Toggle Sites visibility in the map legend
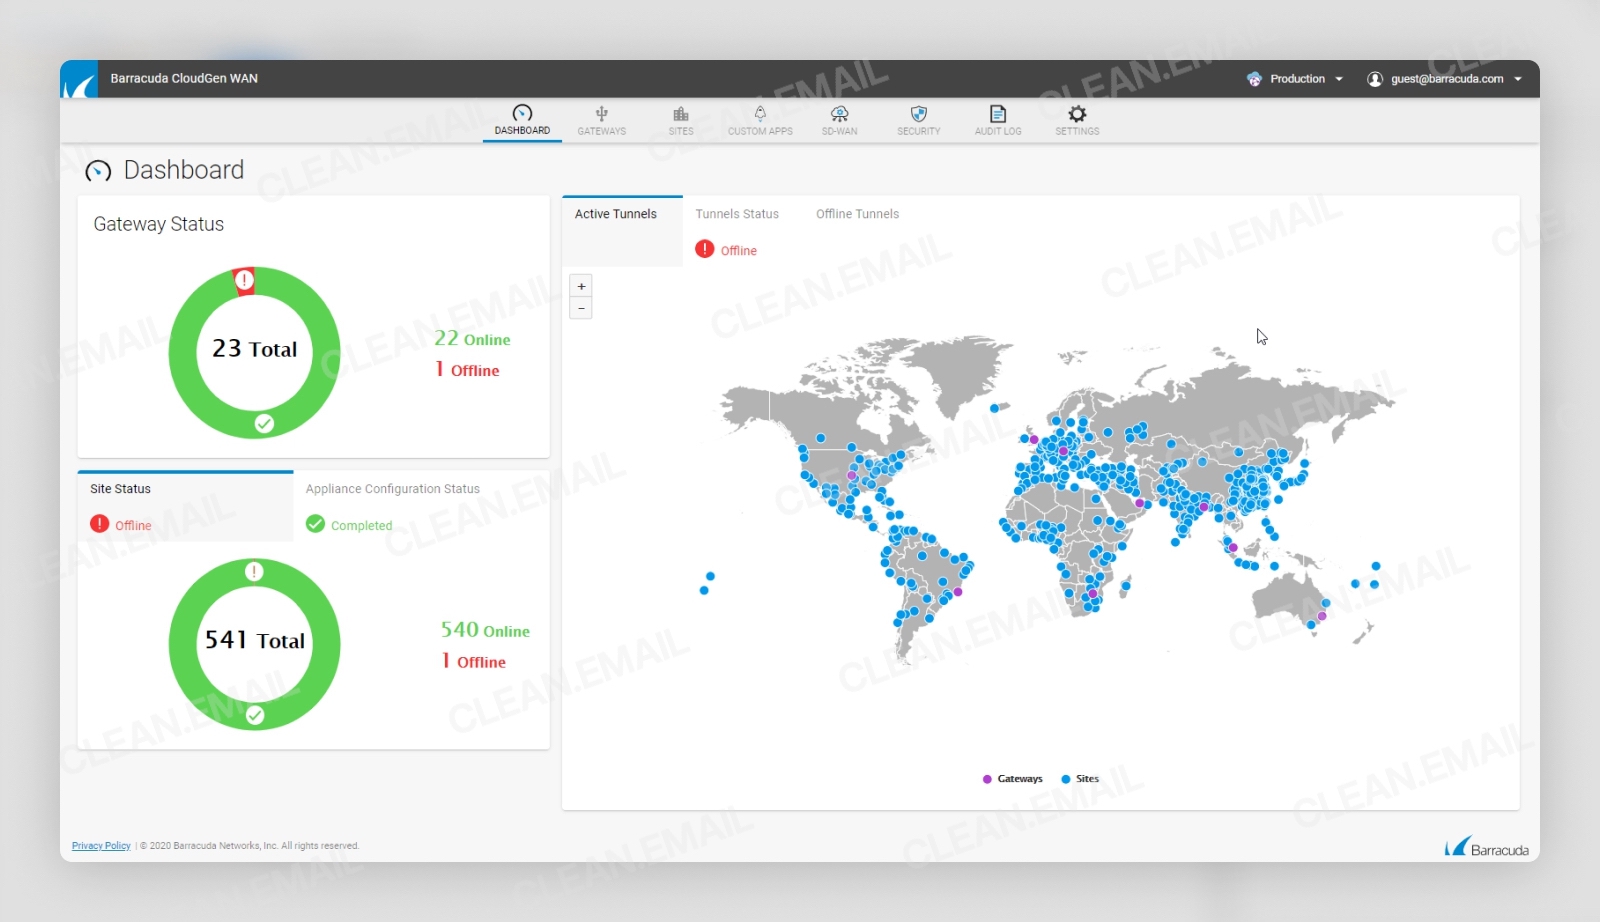 click(x=1079, y=778)
